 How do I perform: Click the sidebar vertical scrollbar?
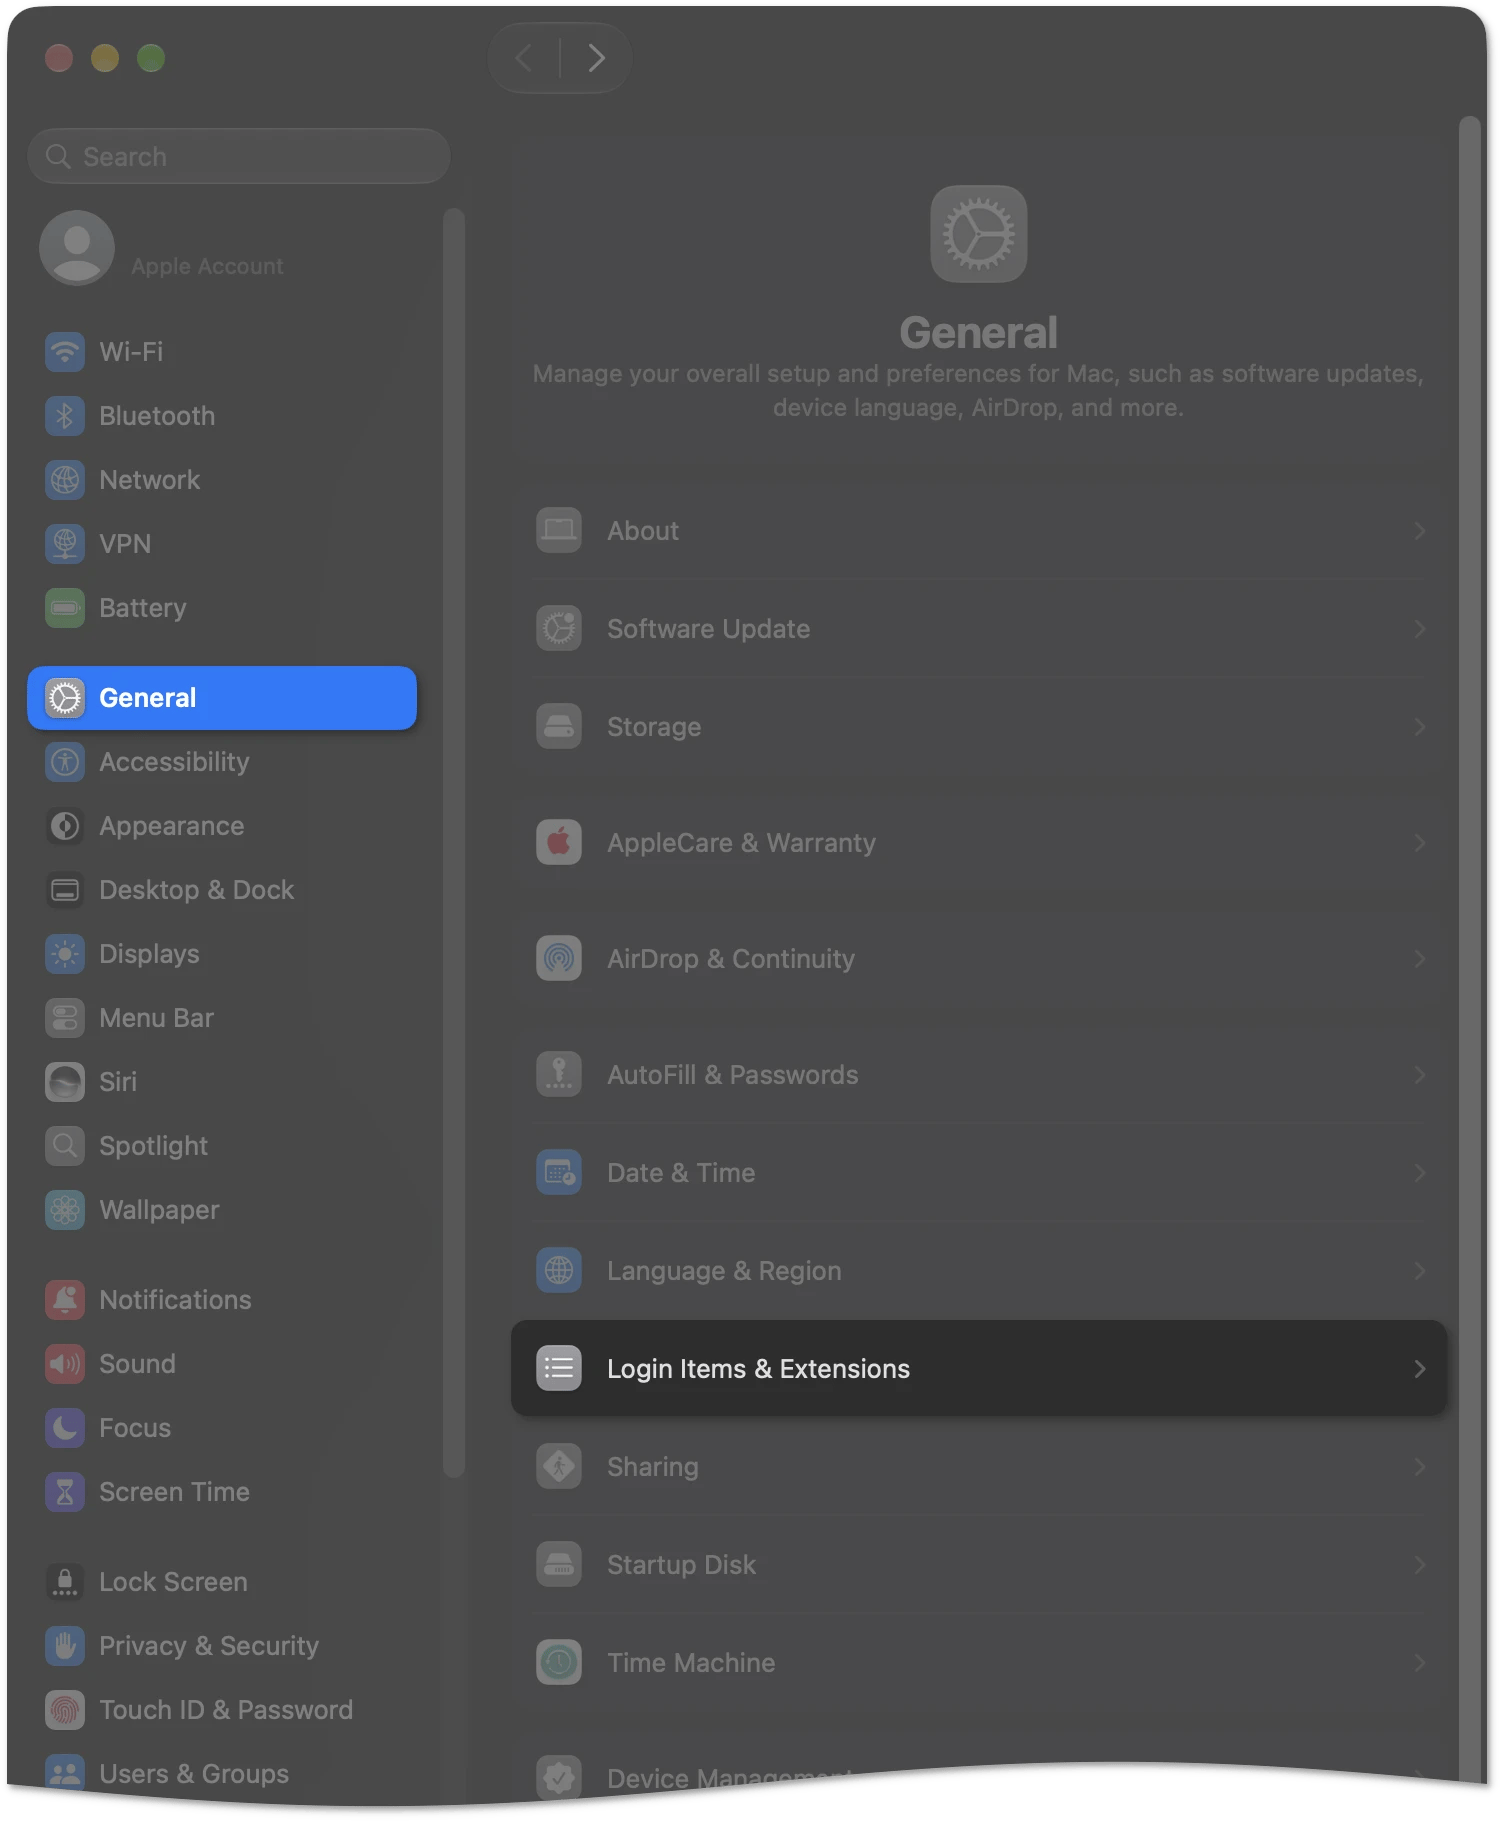pos(454,842)
